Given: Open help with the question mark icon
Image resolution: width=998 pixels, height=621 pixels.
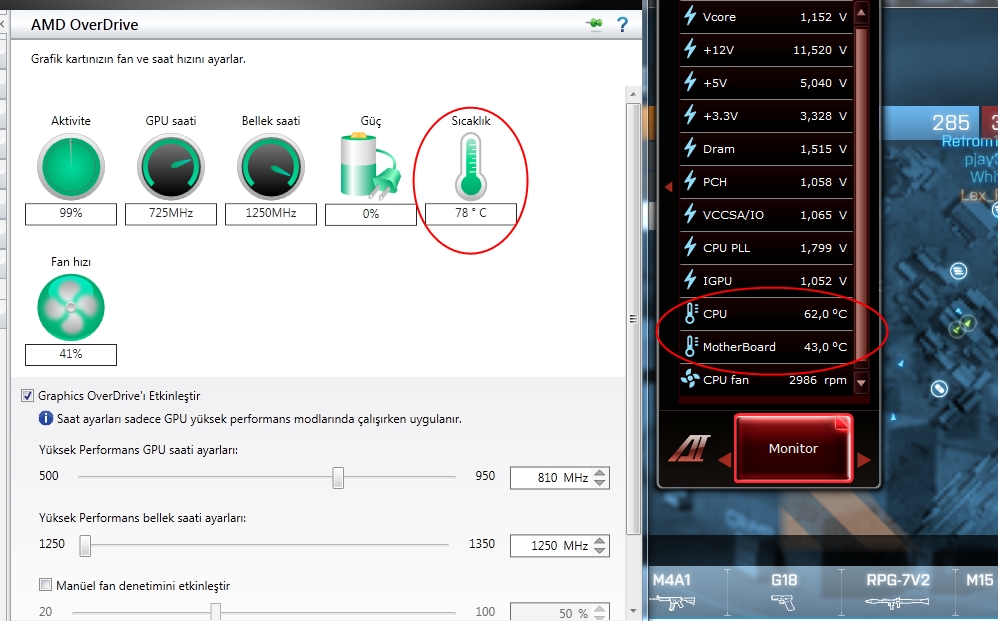Looking at the screenshot, I should 622,25.
